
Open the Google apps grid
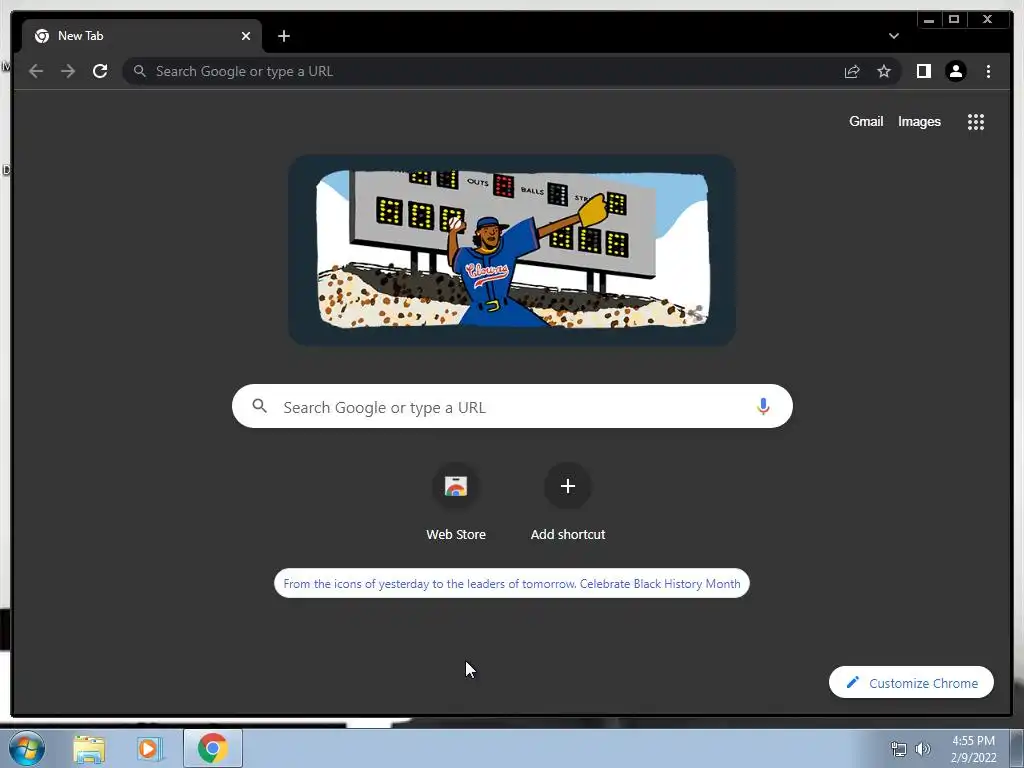click(976, 121)
